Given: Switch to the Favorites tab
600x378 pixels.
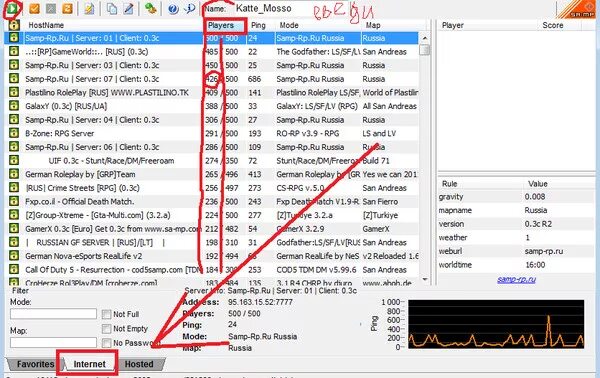Looking at the screenshot, I should (x=34, y=364).
